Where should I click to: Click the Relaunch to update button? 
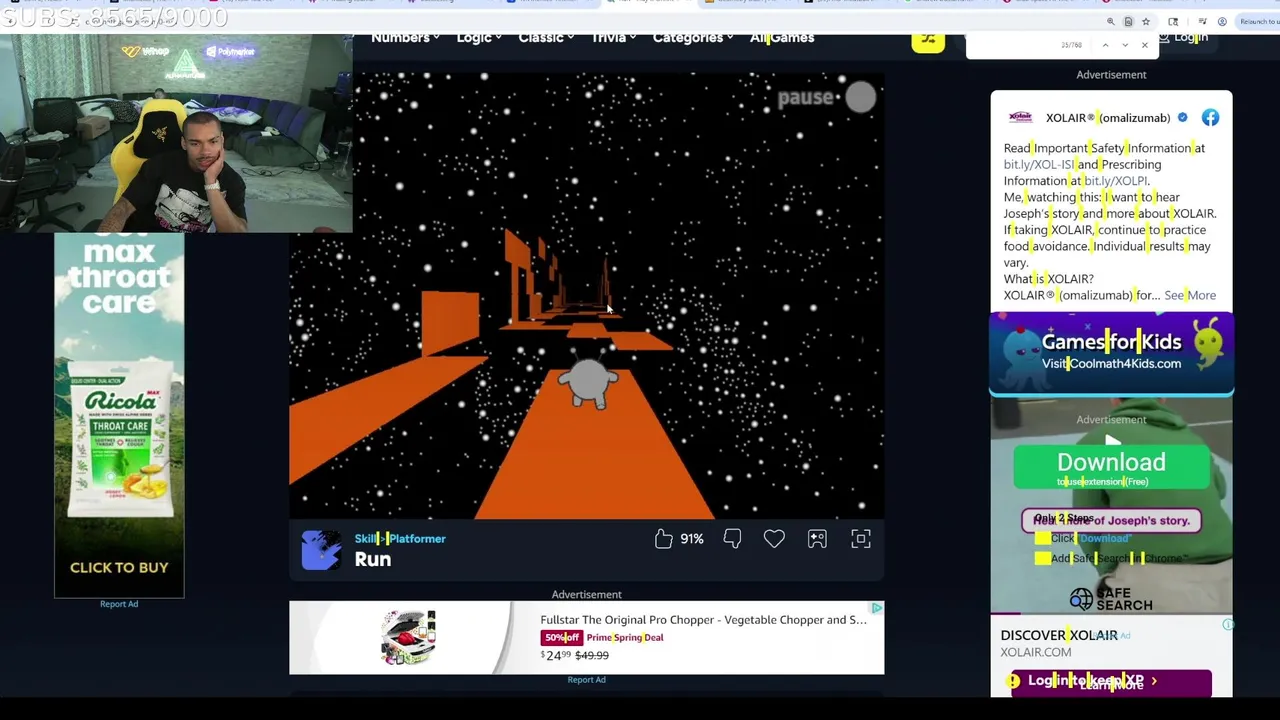(x=1258, y=21)
